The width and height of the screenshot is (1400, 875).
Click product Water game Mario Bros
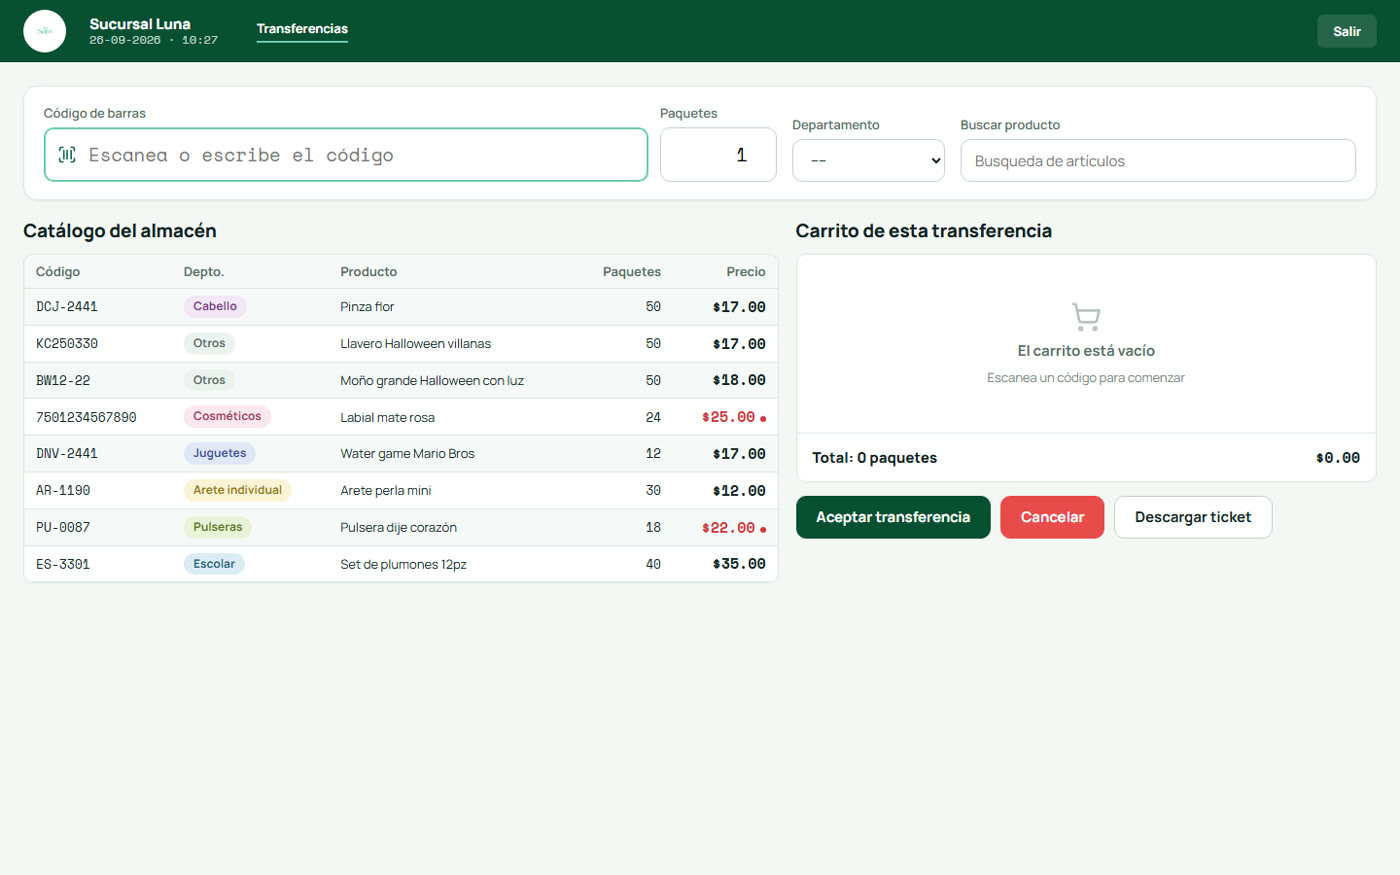(407, 454)
